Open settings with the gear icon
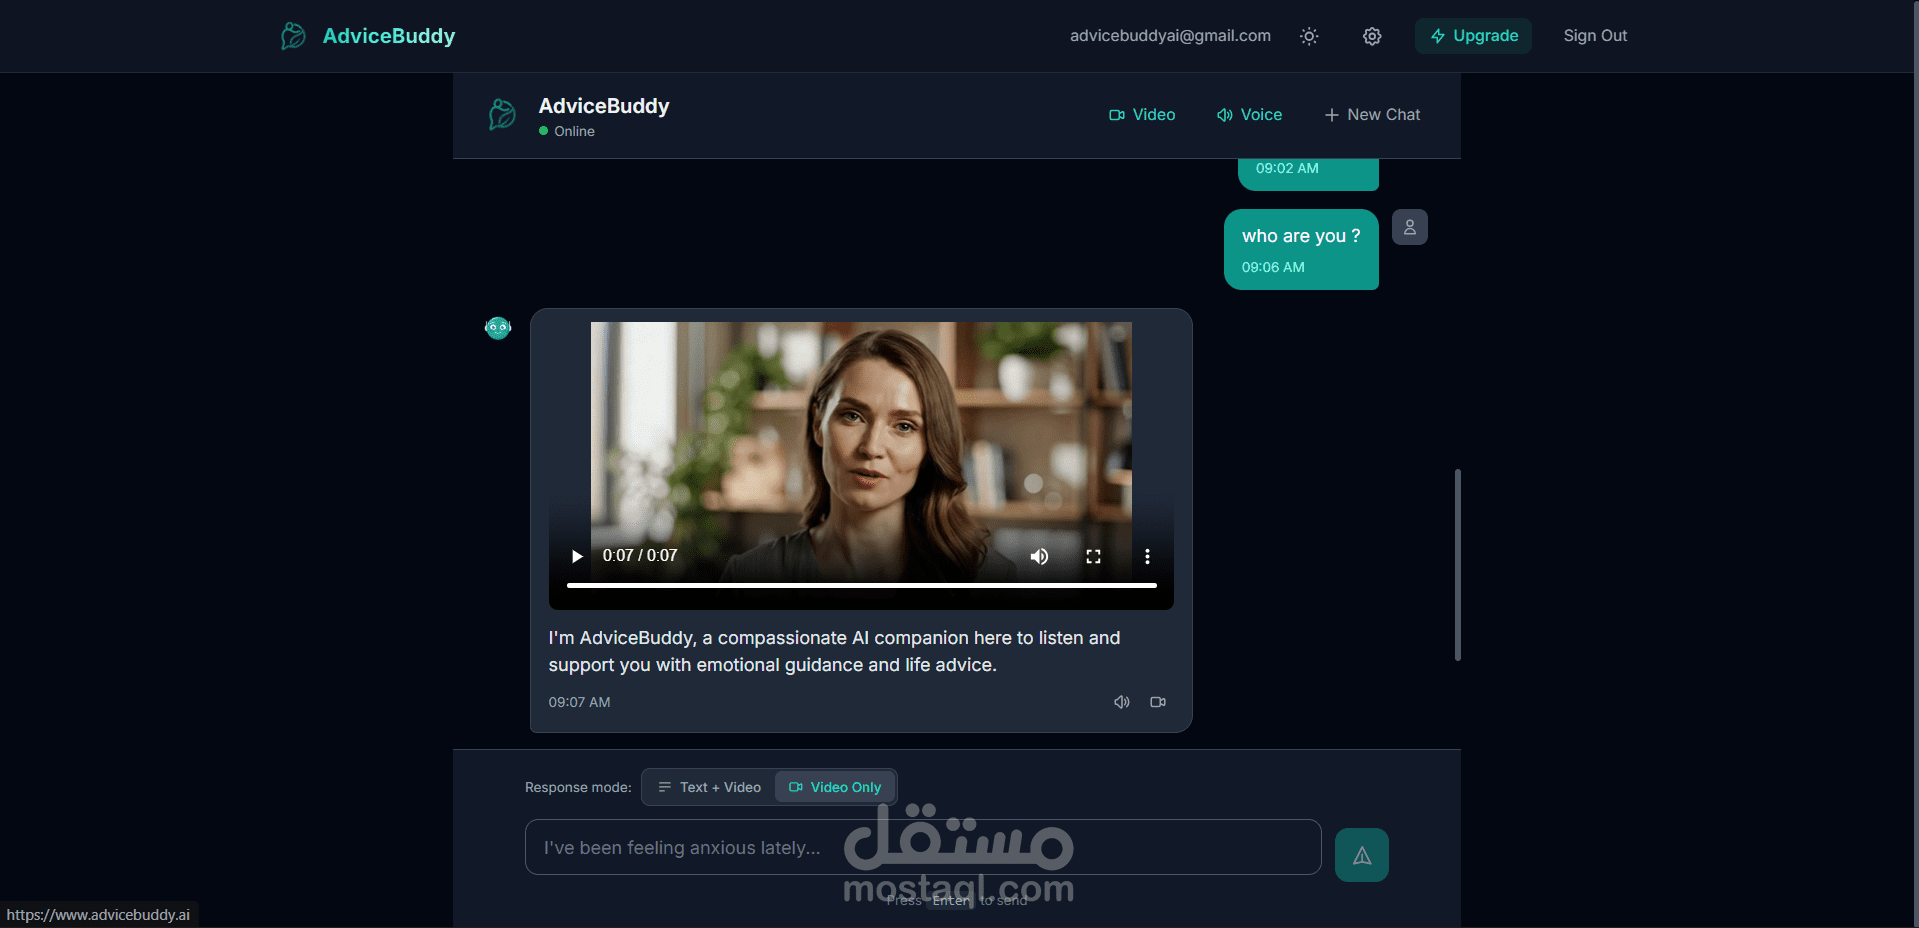The image size is (1919, 928). [x=1372, y=36]
